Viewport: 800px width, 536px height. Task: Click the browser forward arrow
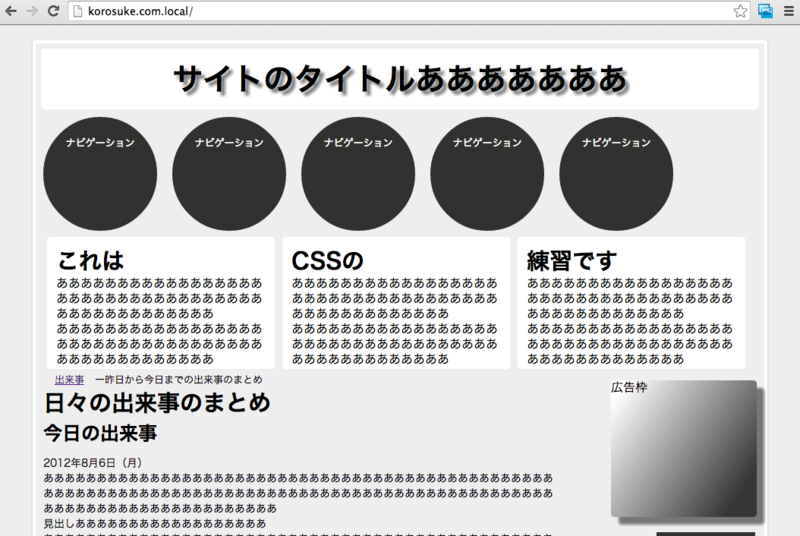pos(32,11)
